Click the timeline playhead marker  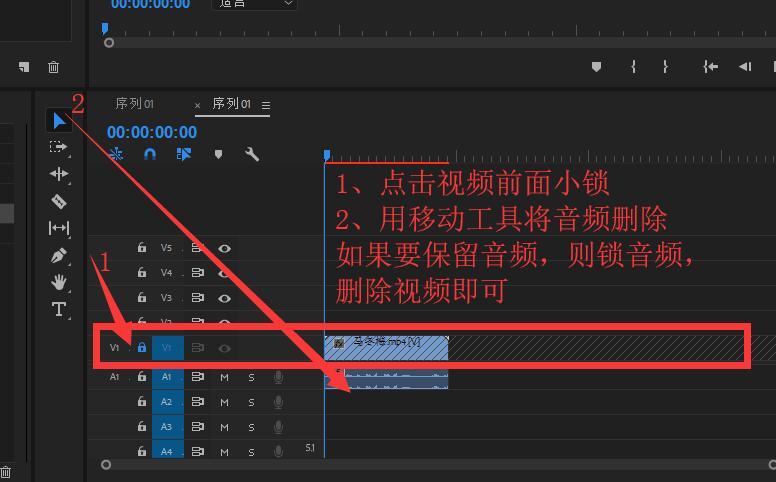[x=327, y=155]
